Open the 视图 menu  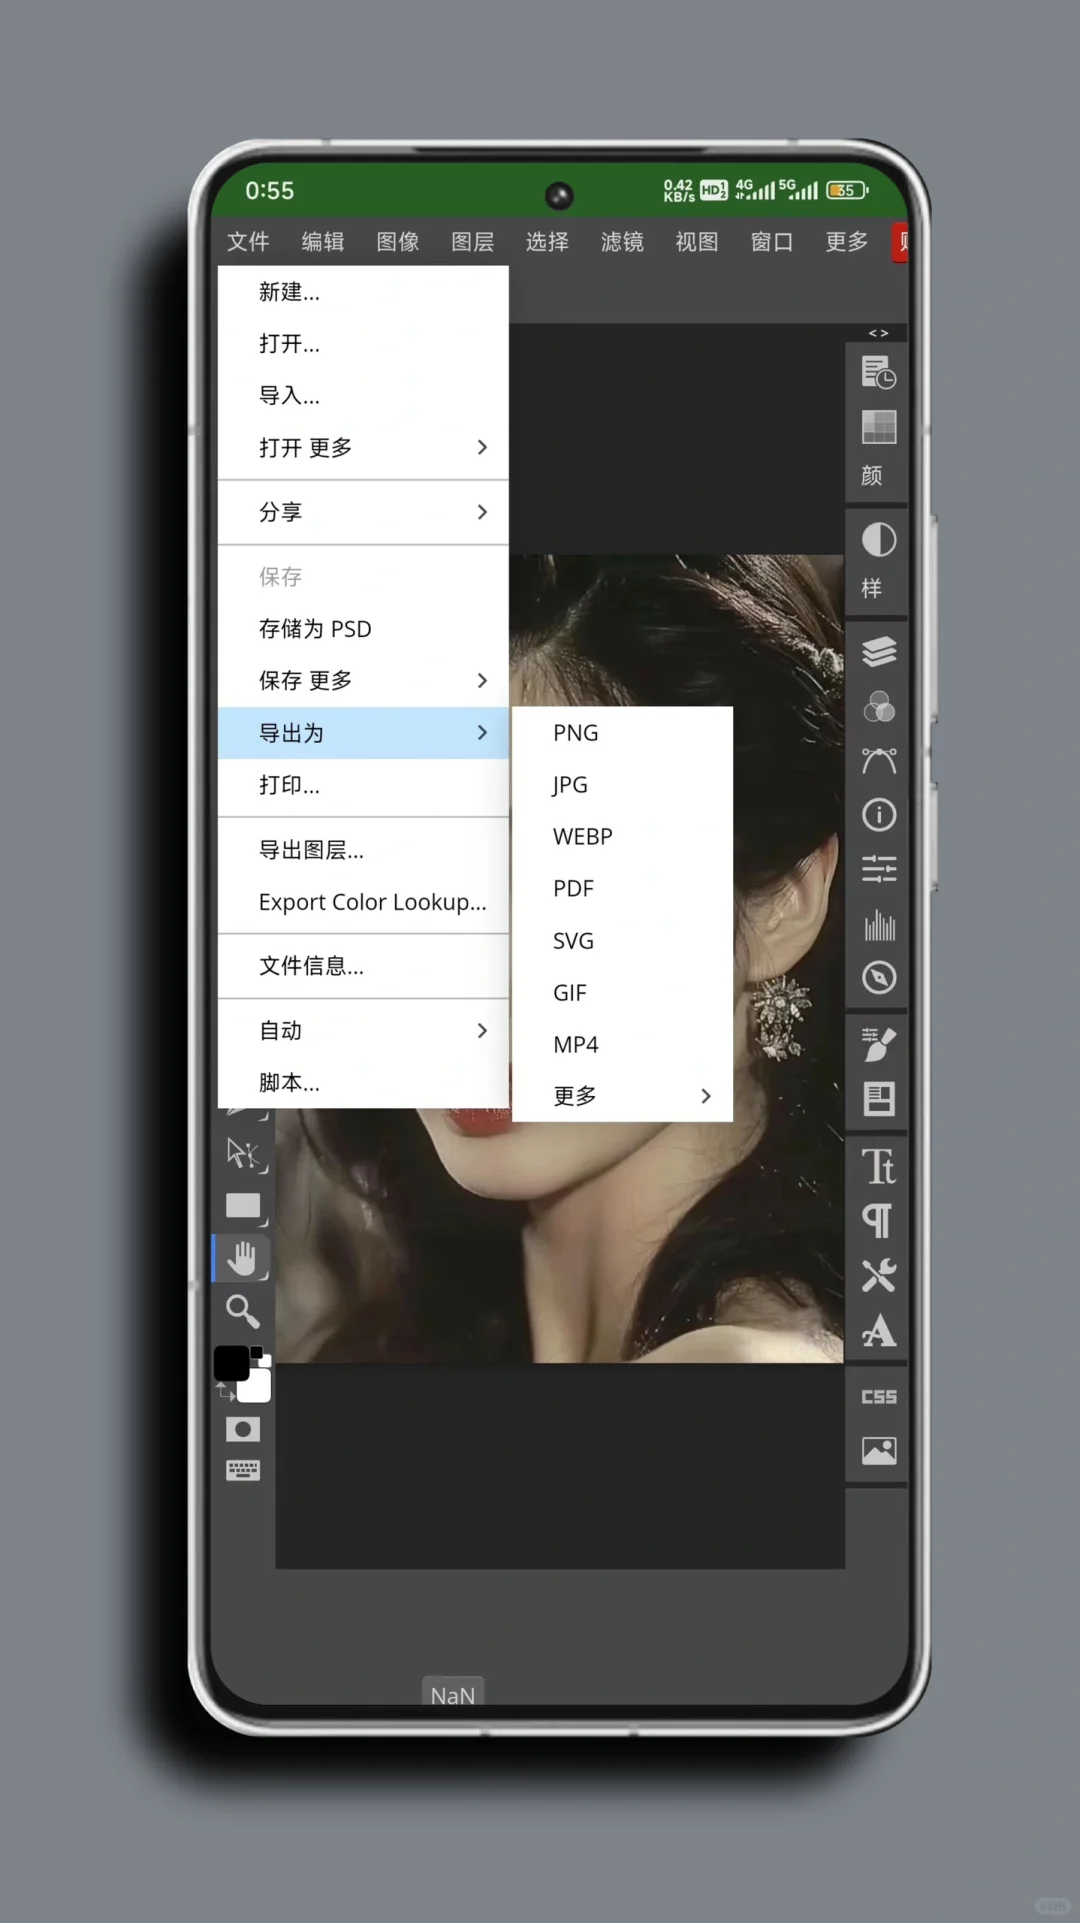click(697, 242)
